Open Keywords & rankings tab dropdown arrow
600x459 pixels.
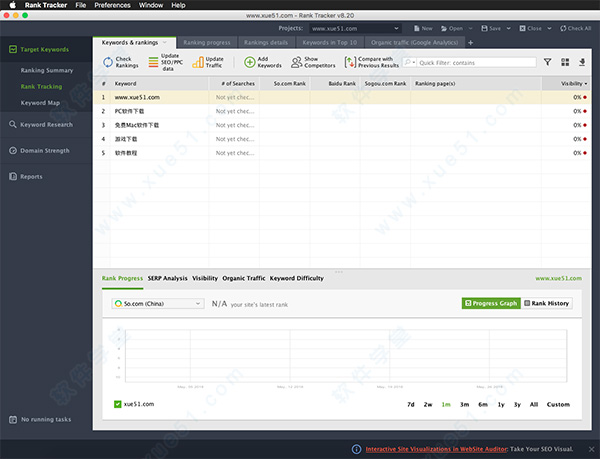pyautogui.click(x=165, y=42)
